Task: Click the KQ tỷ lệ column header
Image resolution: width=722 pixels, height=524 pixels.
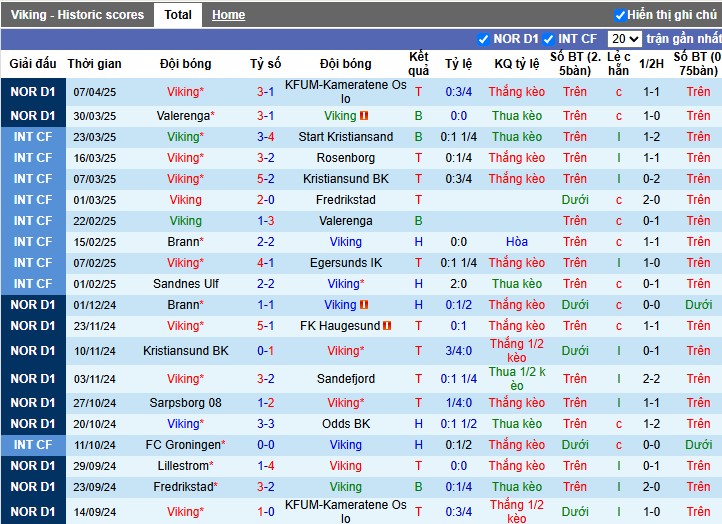Action: coord(517,64)
